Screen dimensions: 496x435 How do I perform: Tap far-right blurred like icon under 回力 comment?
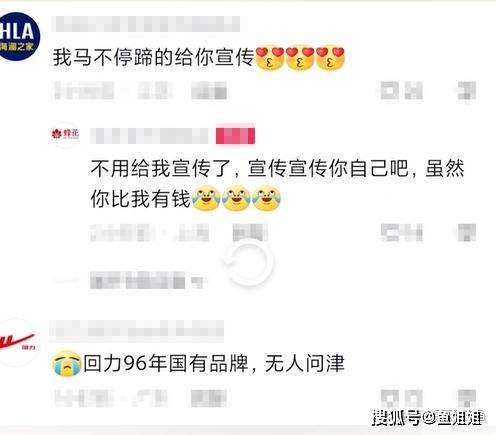[467, 398]
